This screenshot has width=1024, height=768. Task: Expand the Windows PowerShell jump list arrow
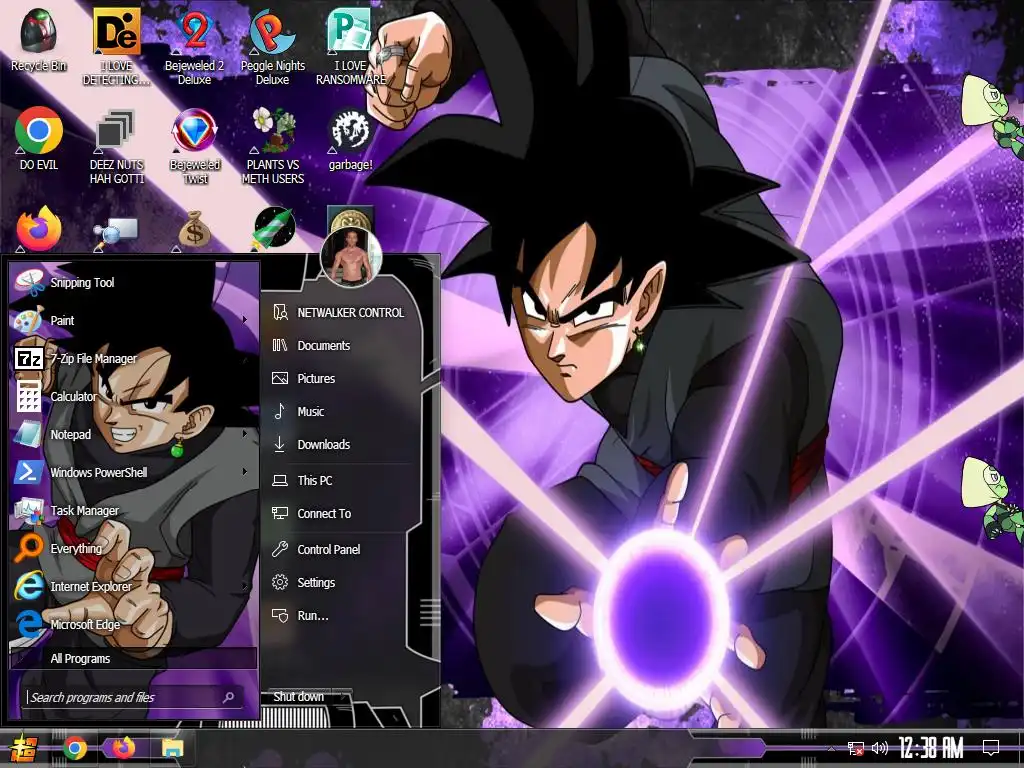(245, 472)
